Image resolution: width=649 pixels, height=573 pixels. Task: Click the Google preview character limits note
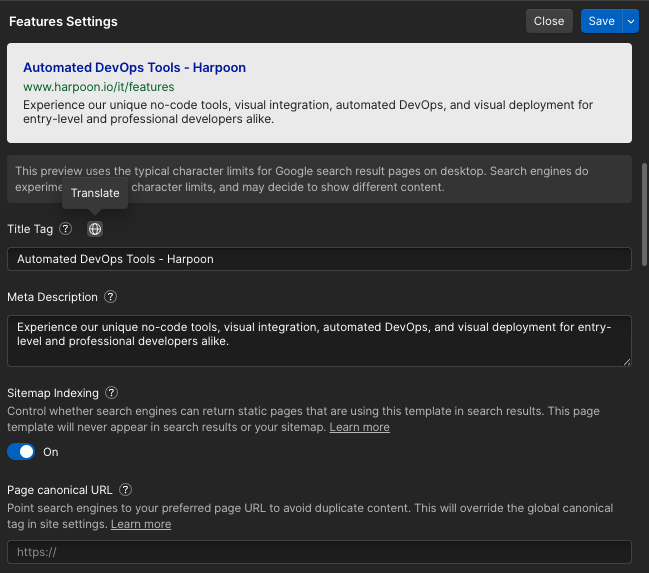[x=319, y=179]
